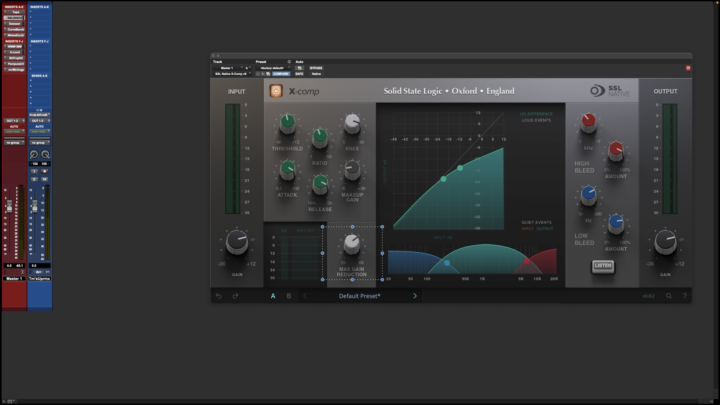Click the X-comp orange power icon
720x405 pixels.
click(276, 91)
